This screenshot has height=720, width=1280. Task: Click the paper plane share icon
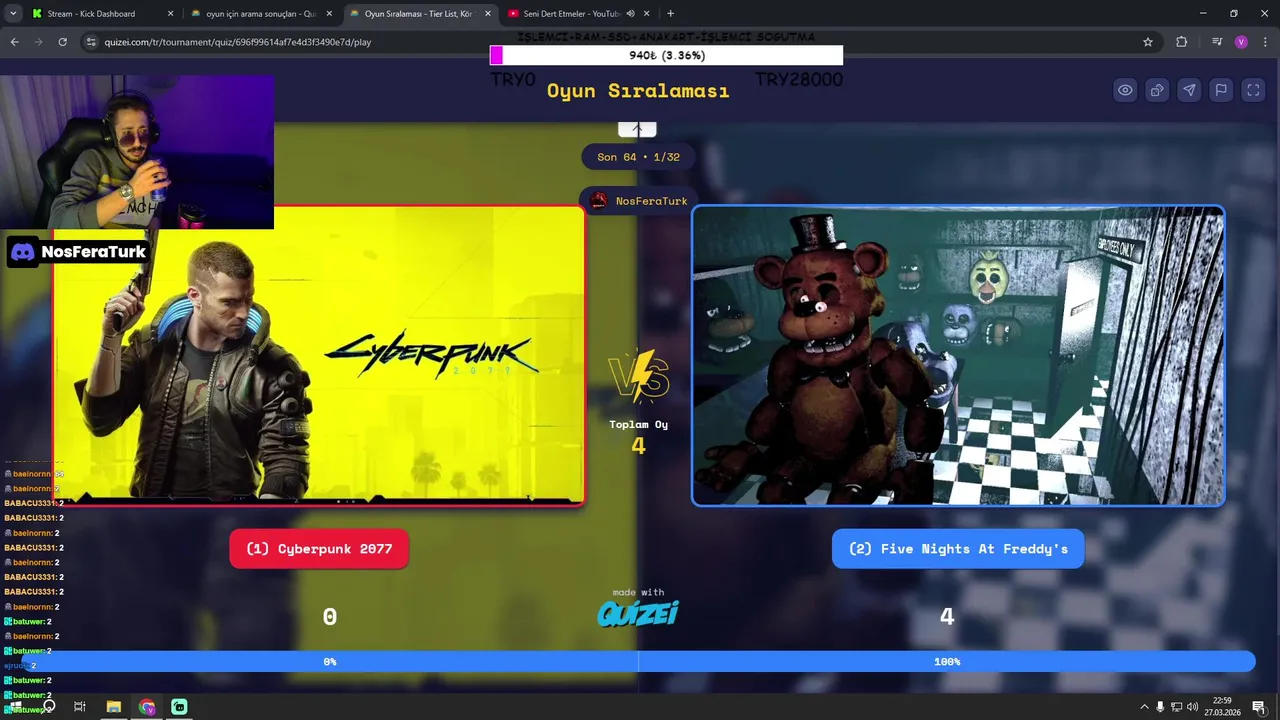1189,90
